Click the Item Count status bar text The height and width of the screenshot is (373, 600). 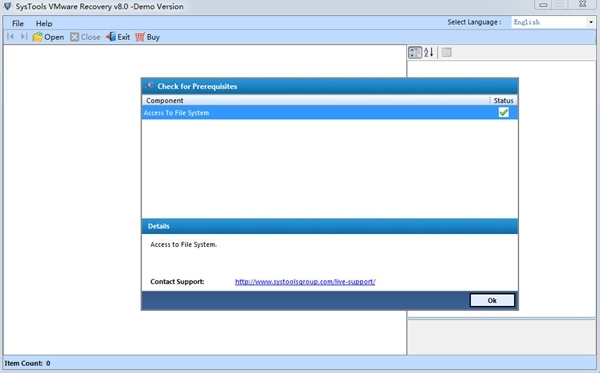tap(27, 363)
